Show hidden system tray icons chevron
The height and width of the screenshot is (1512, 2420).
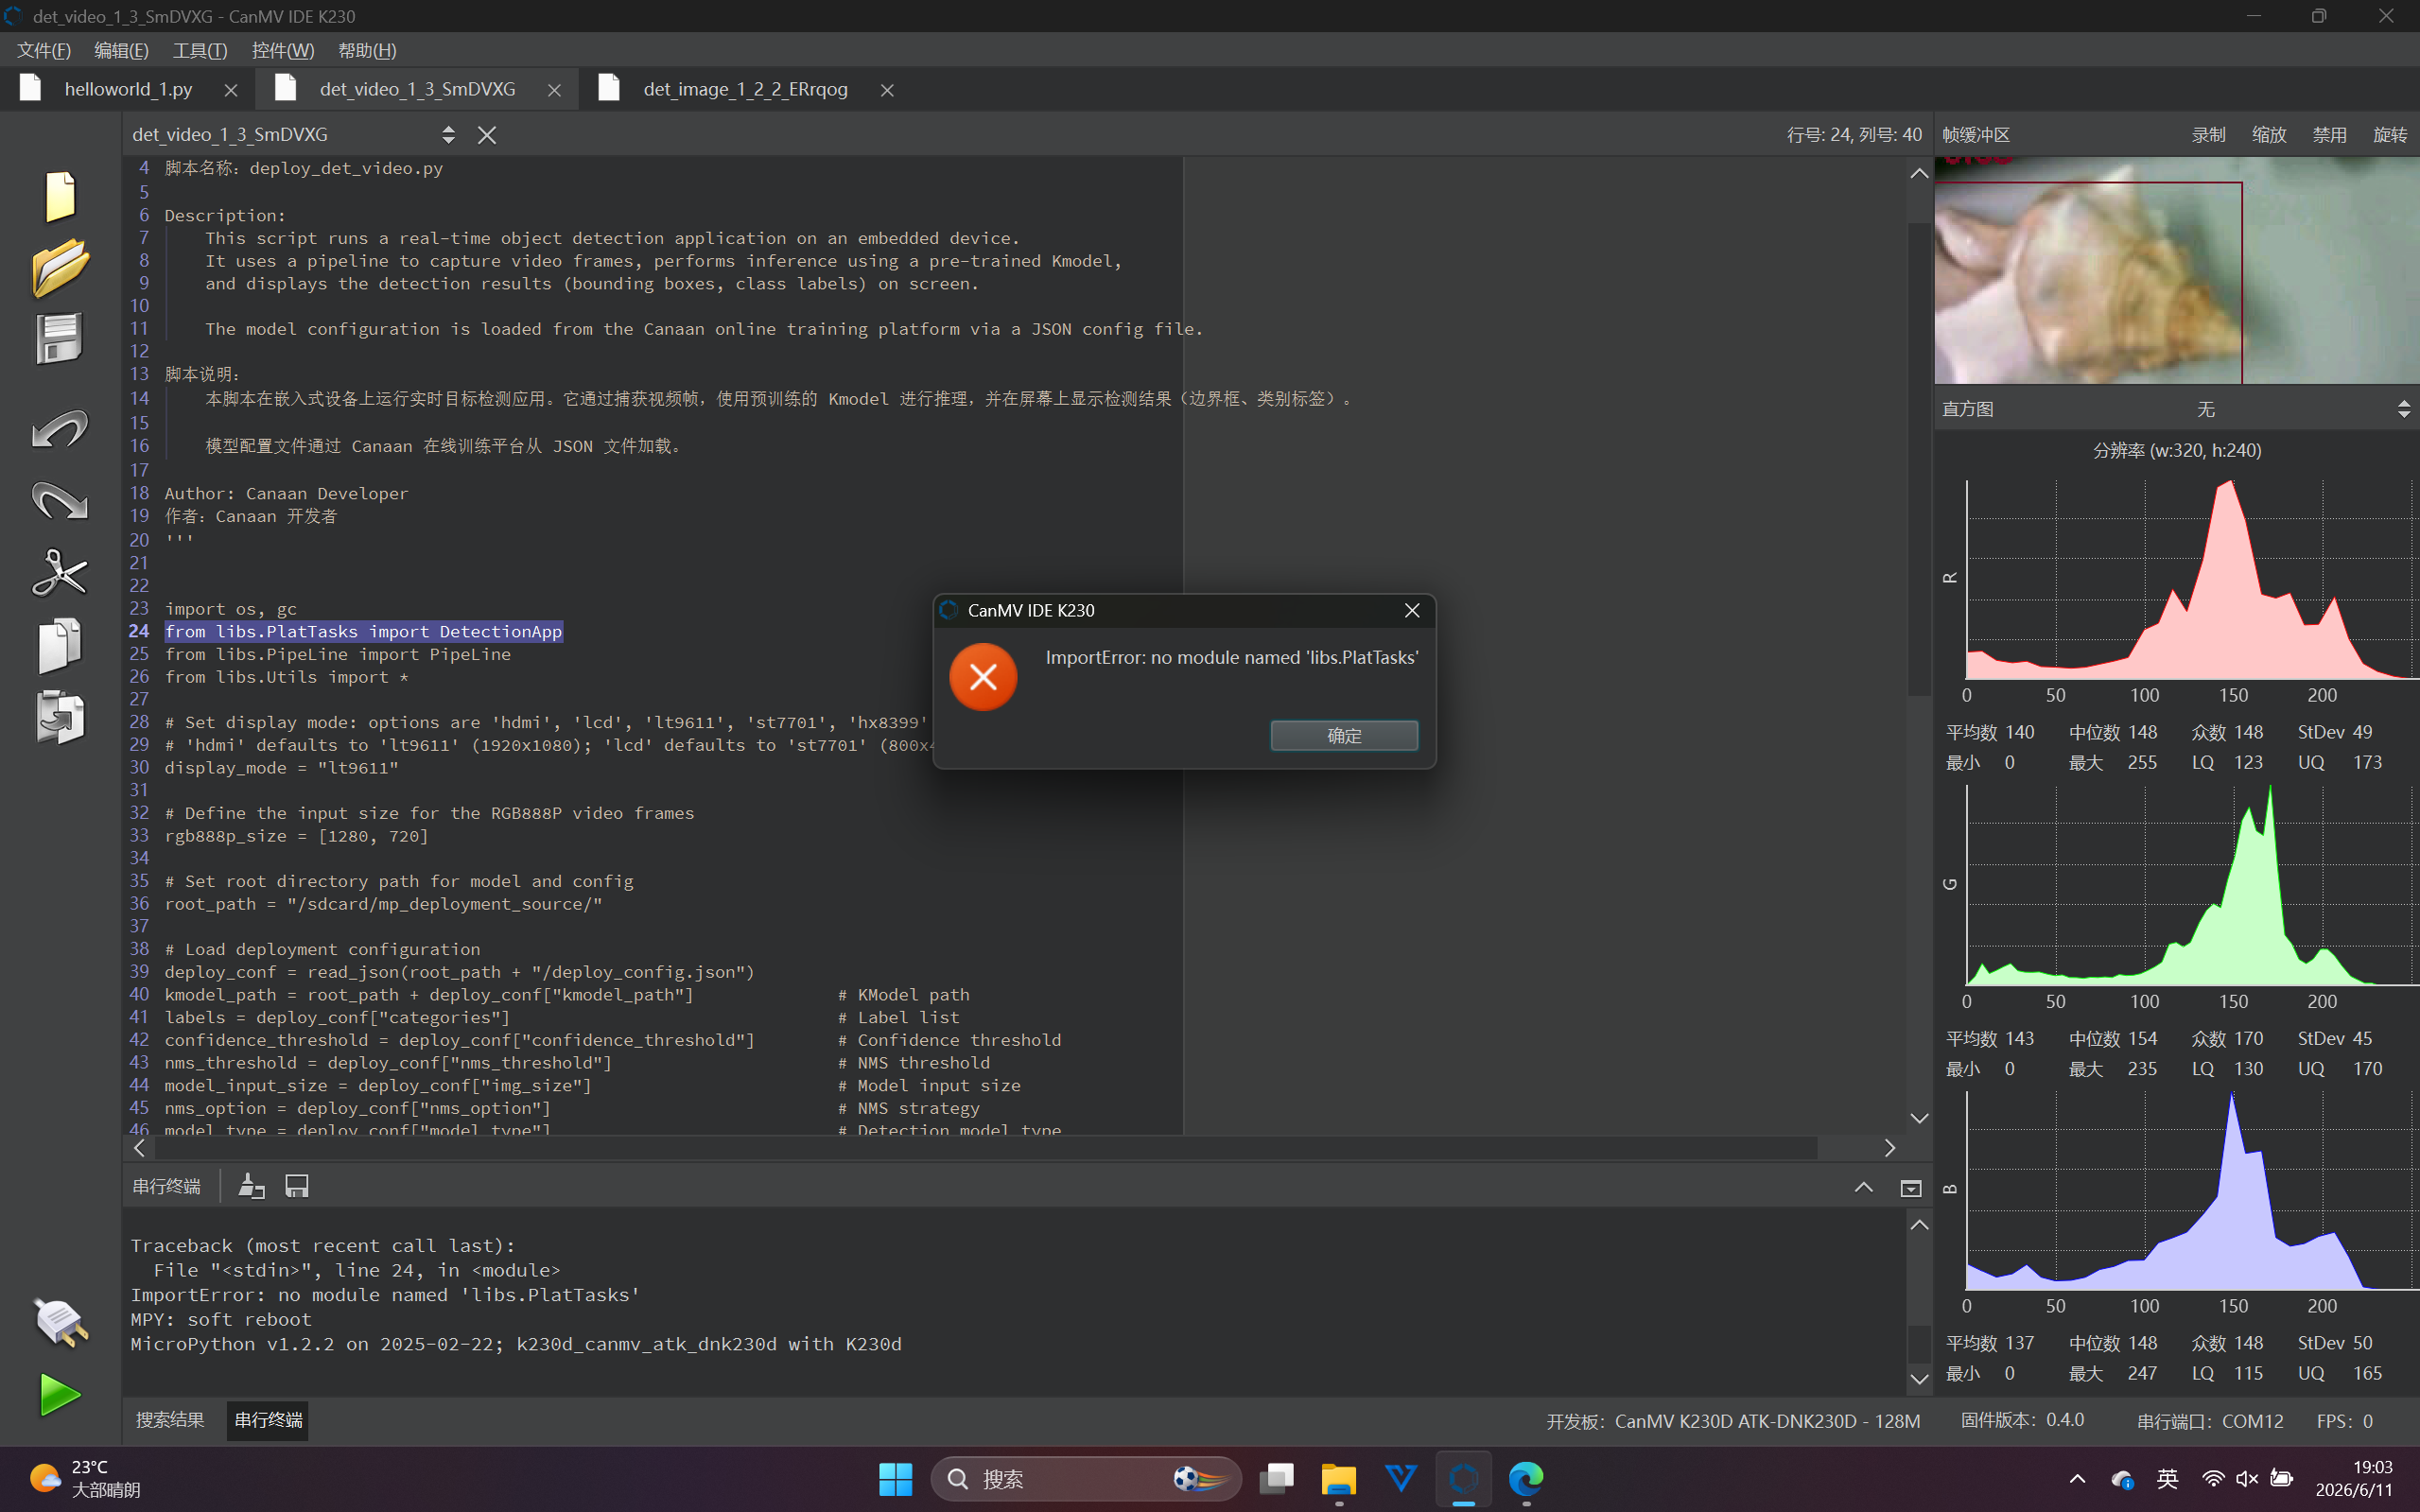point(2077,1479)
